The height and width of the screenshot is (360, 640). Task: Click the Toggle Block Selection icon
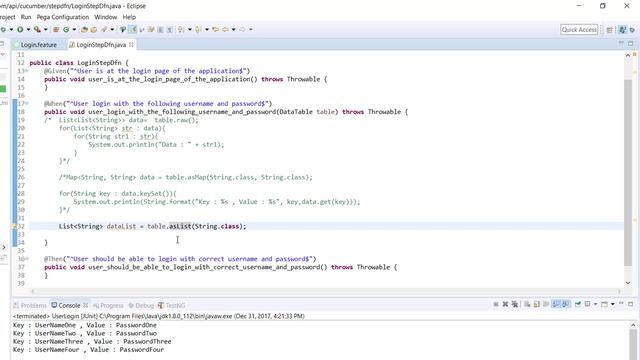pyautogui.click(x=160, y=29)
